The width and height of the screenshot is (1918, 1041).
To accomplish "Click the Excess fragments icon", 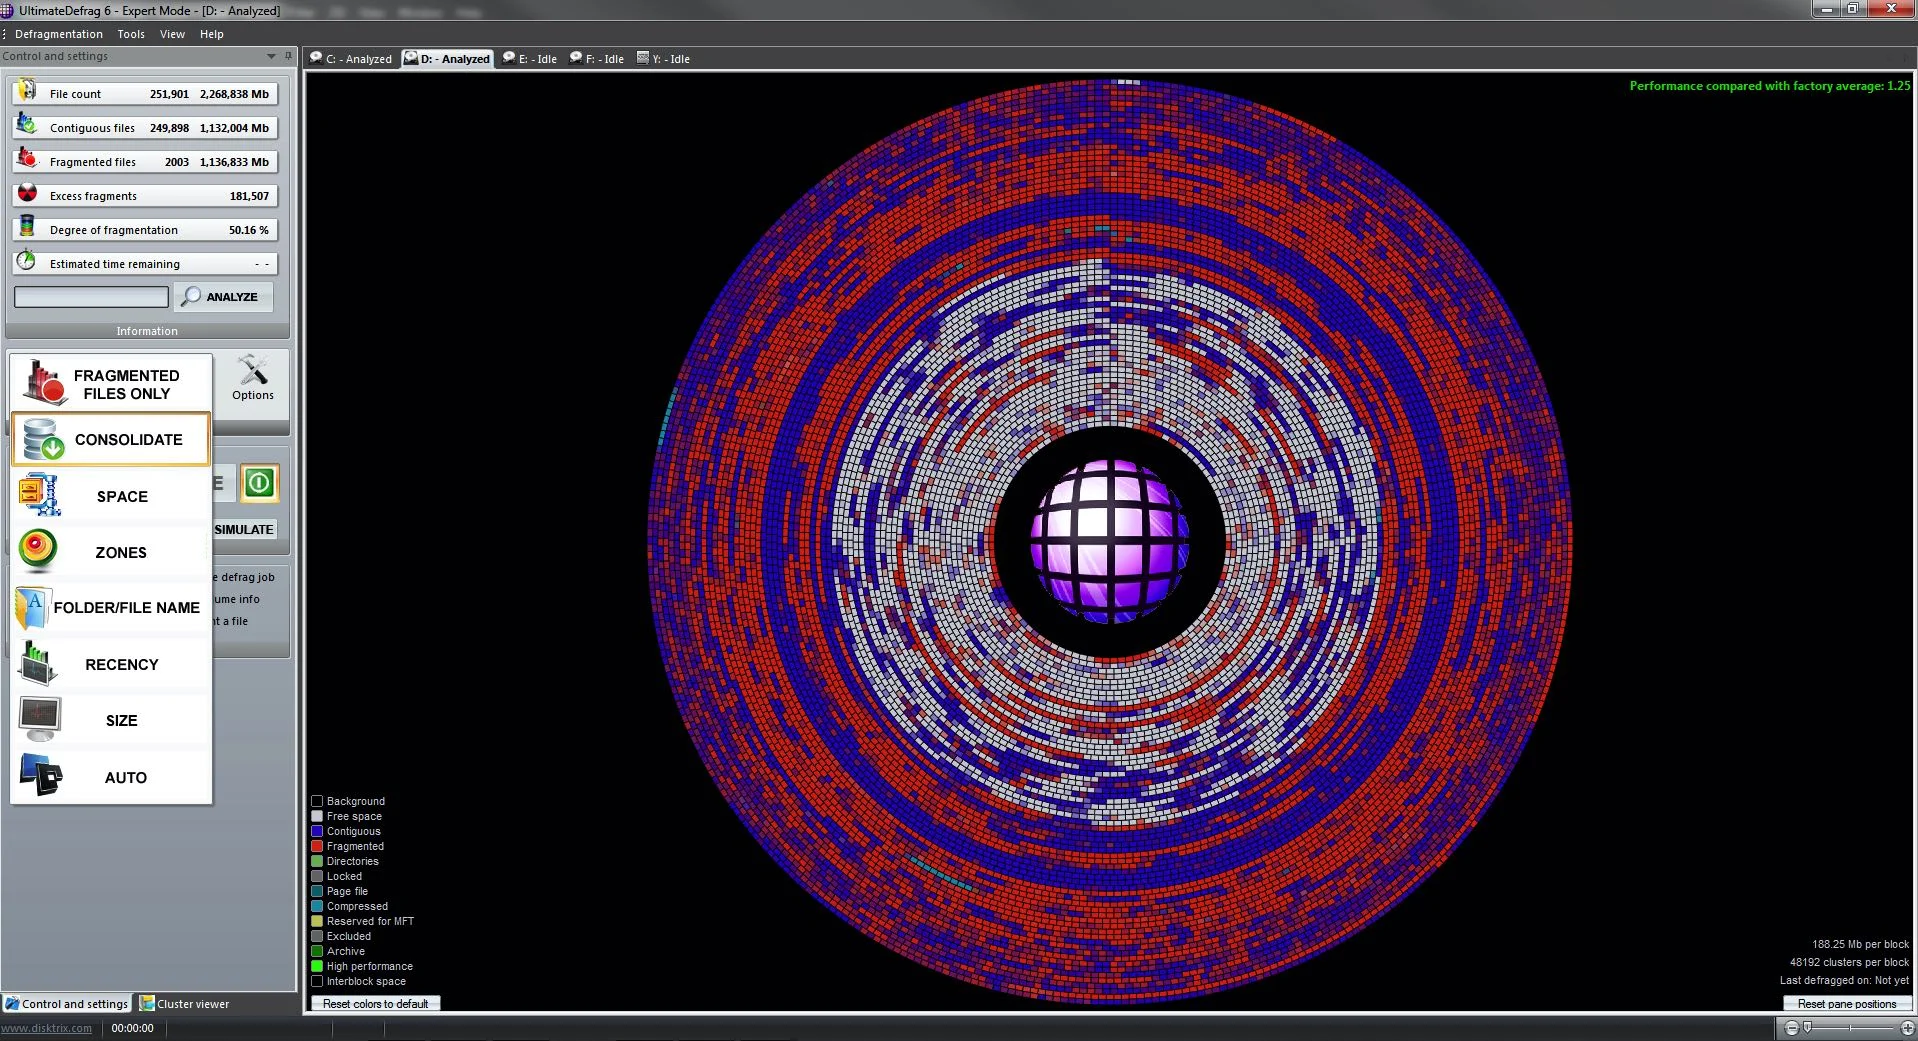I will (27, 193).
